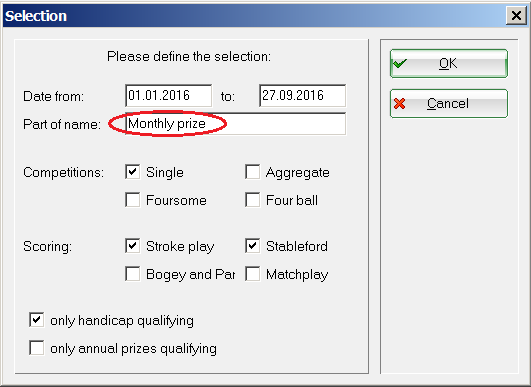
Task: Enable the Aggregate competitions checkbox
Action: tap(253, 172)
